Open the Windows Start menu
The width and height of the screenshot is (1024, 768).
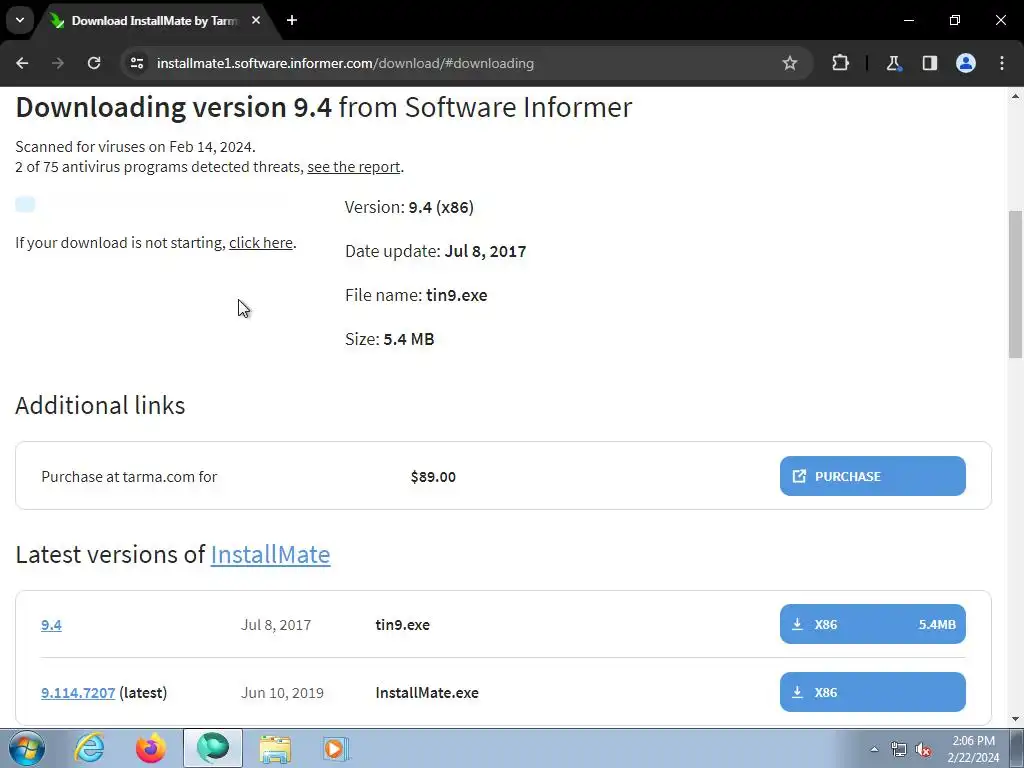click(27, 748)
